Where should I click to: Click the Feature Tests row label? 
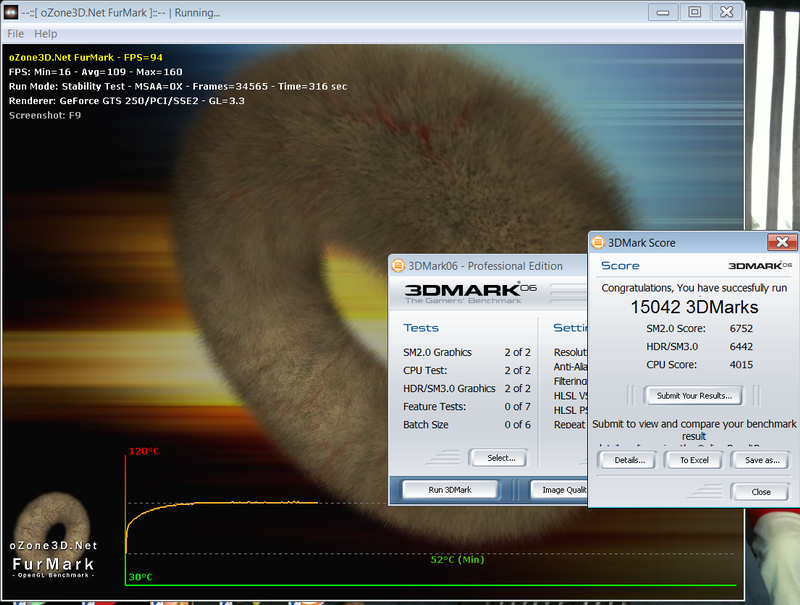pos(434,407)
